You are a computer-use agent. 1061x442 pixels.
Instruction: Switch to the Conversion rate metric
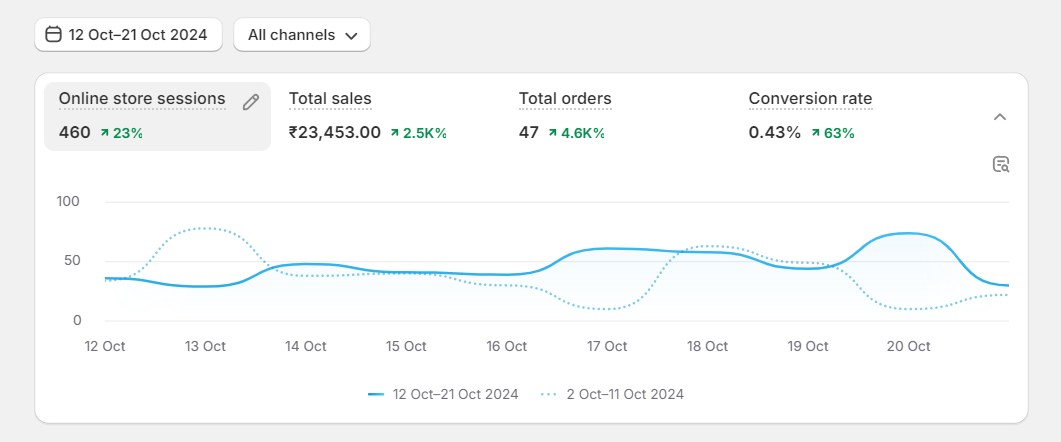810,99
